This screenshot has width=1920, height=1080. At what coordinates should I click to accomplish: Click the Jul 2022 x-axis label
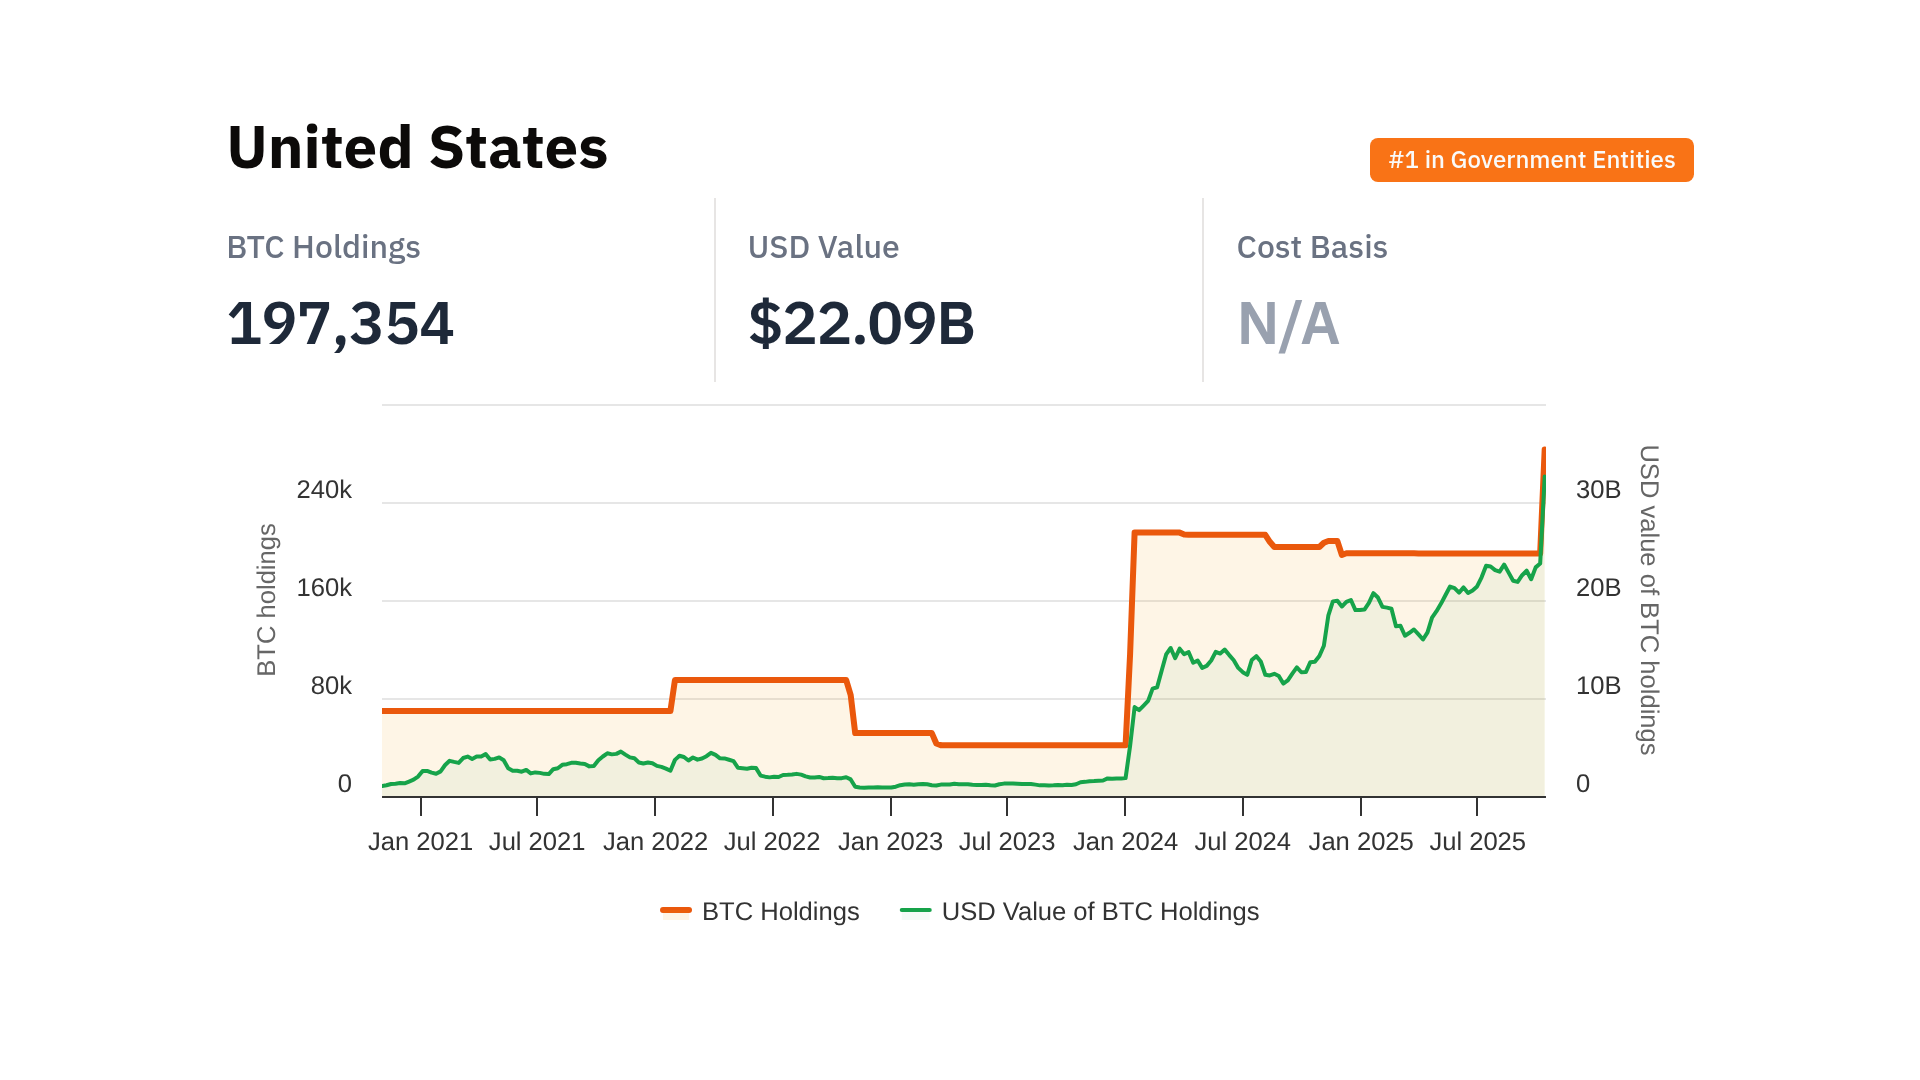click(772, 842)
